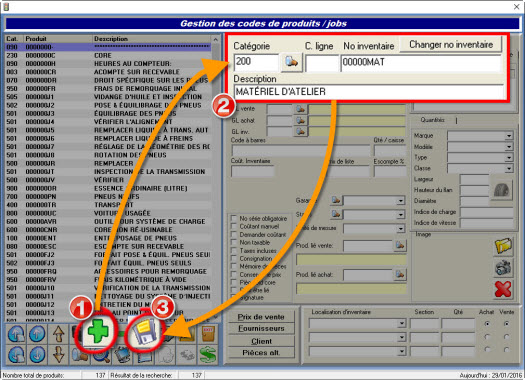Open the Catégorie lookup icon
This screenshot has width=525, height=380.
click(x=291, y=62)
